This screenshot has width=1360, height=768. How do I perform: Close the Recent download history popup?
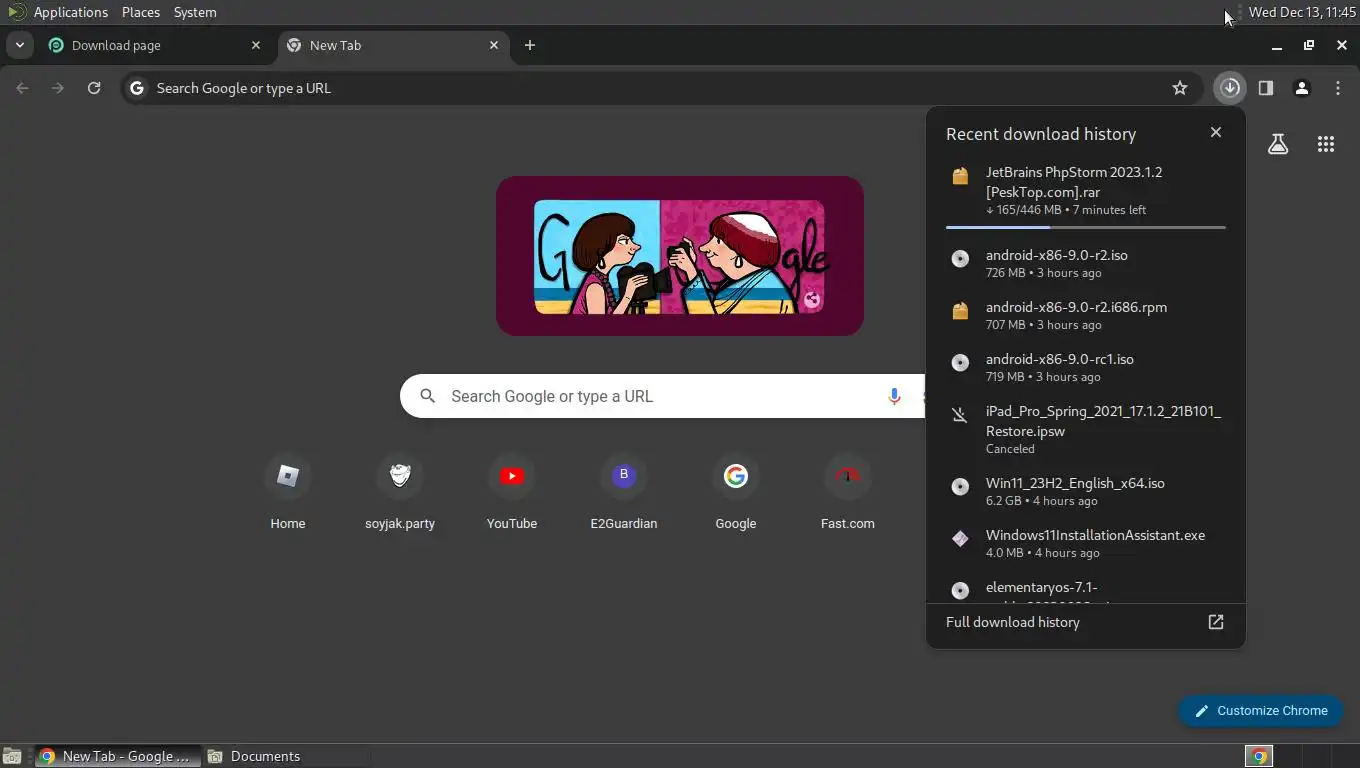coord(1216,132)
